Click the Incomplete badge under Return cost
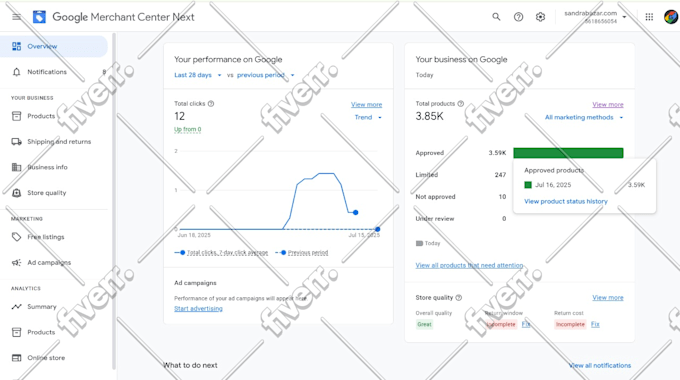Image resolution: width=680 pixels, height=380 pixels. (x=570, y=324)
